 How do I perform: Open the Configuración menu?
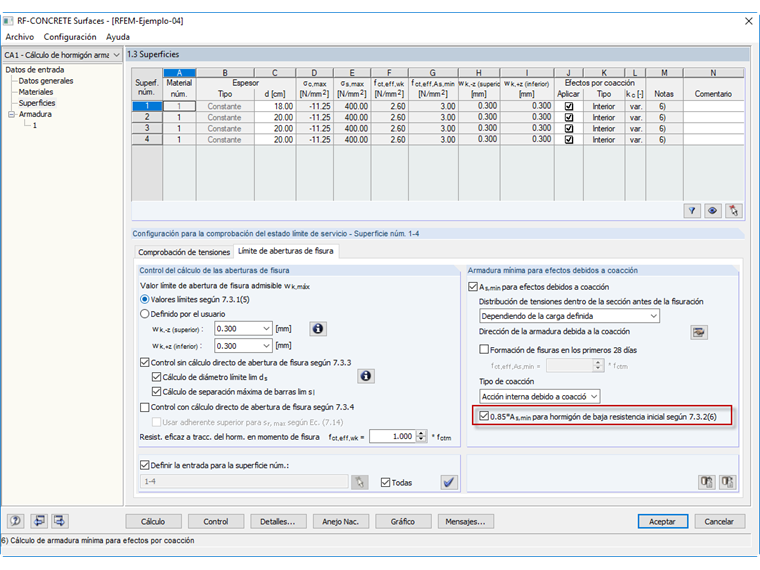pyautogui.click(x=70, y=37)
